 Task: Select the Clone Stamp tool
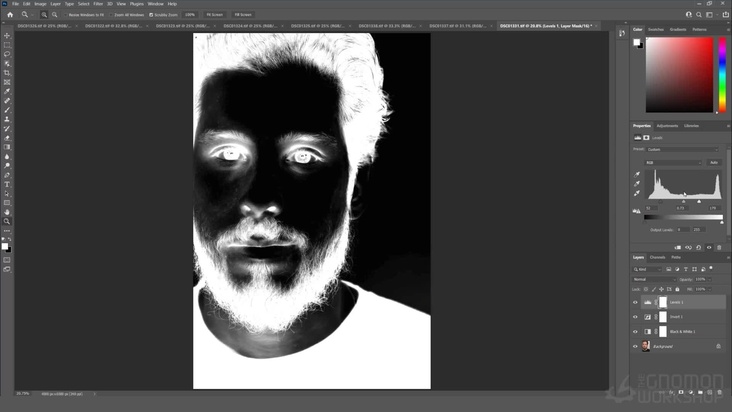pyautogui.click(x=7, y=119)
